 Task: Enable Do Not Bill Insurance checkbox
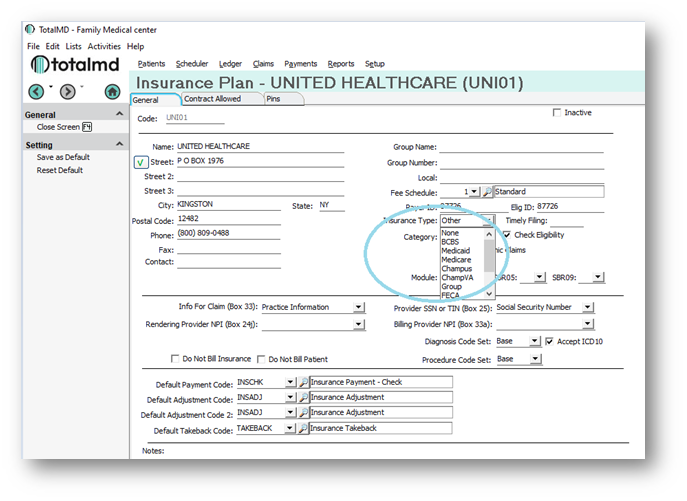(x=175, y=359)
